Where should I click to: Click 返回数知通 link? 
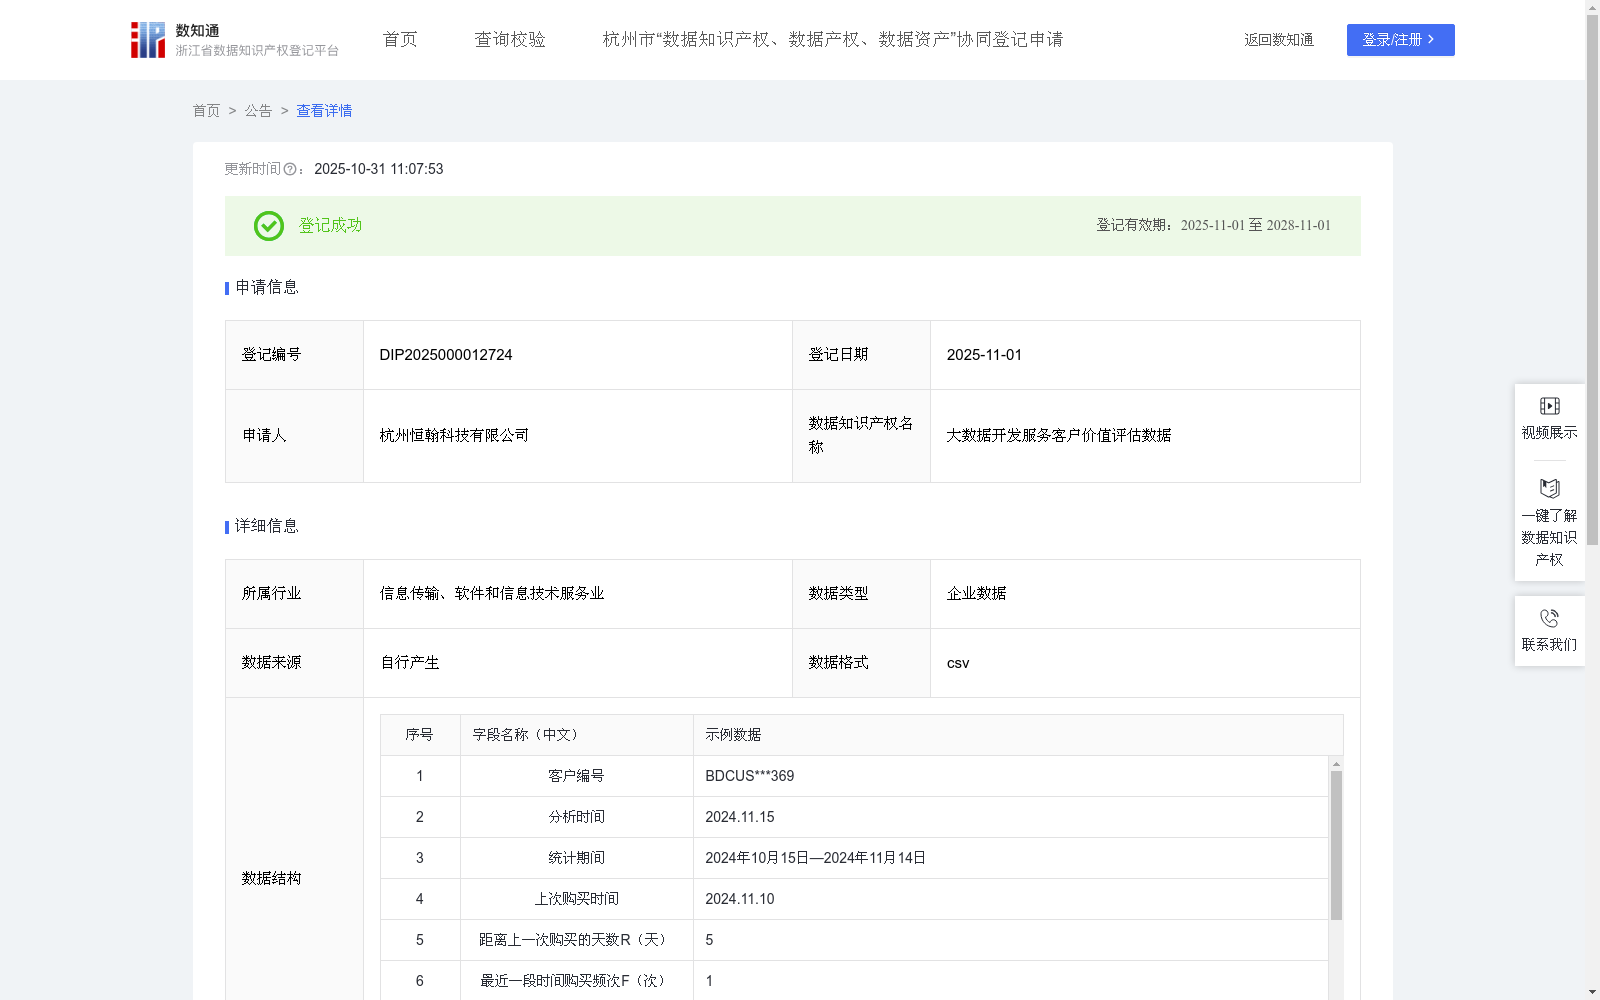[1279, 40]
